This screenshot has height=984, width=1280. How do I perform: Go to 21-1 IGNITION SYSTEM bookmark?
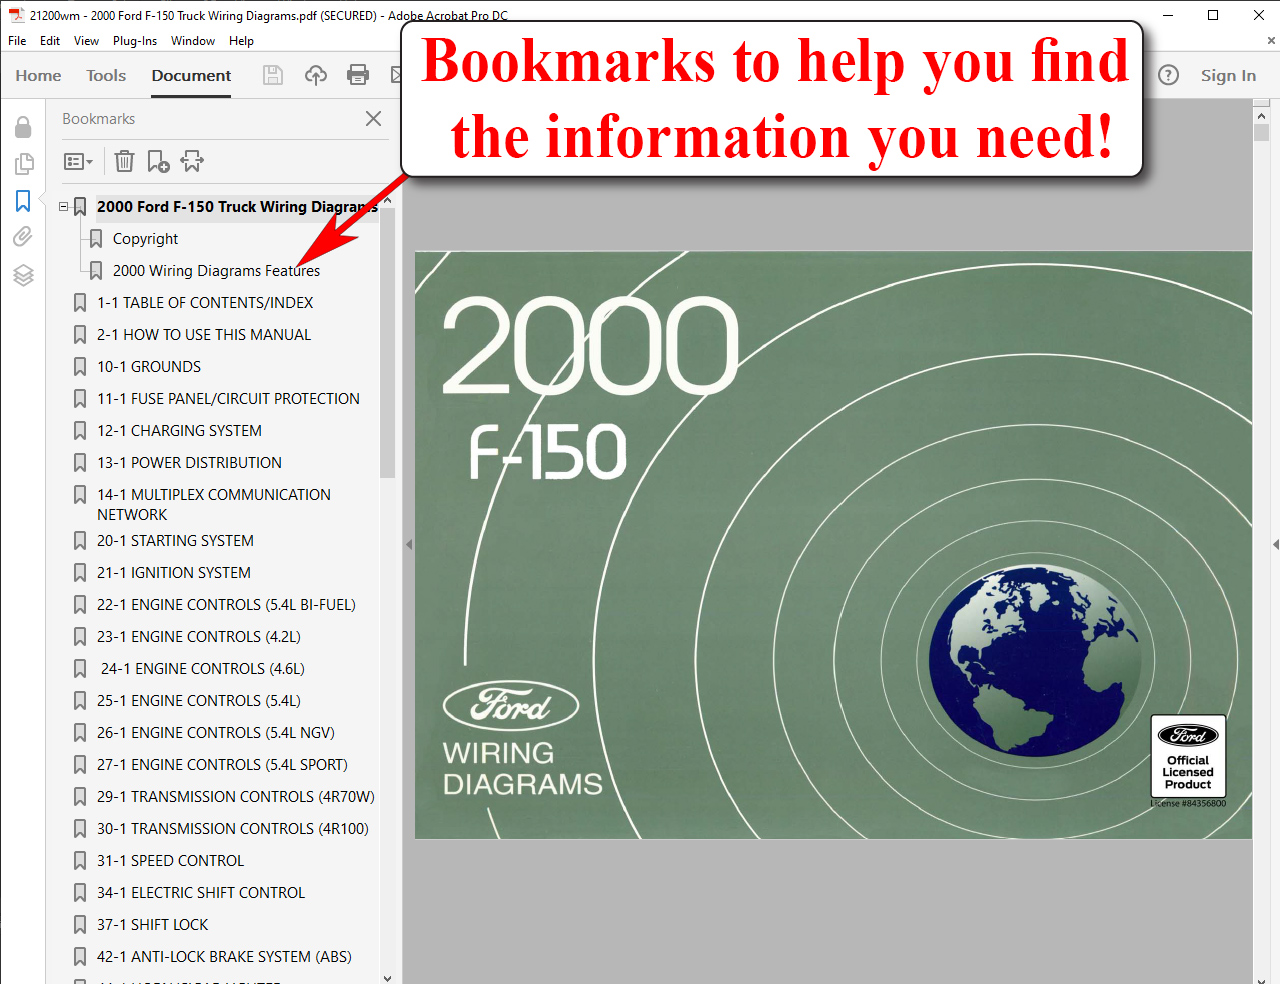[x=174, y=573]
